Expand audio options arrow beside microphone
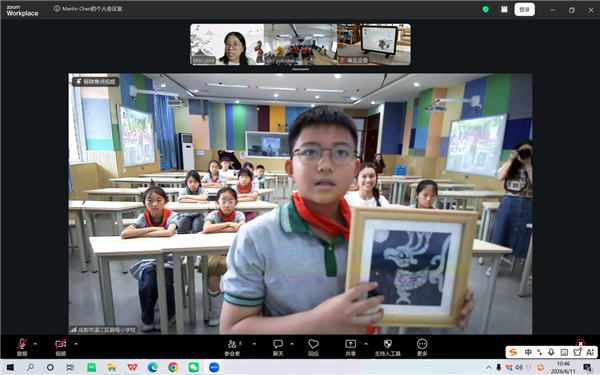The height and width of the screenshot is (375, 600). [35, 344]
